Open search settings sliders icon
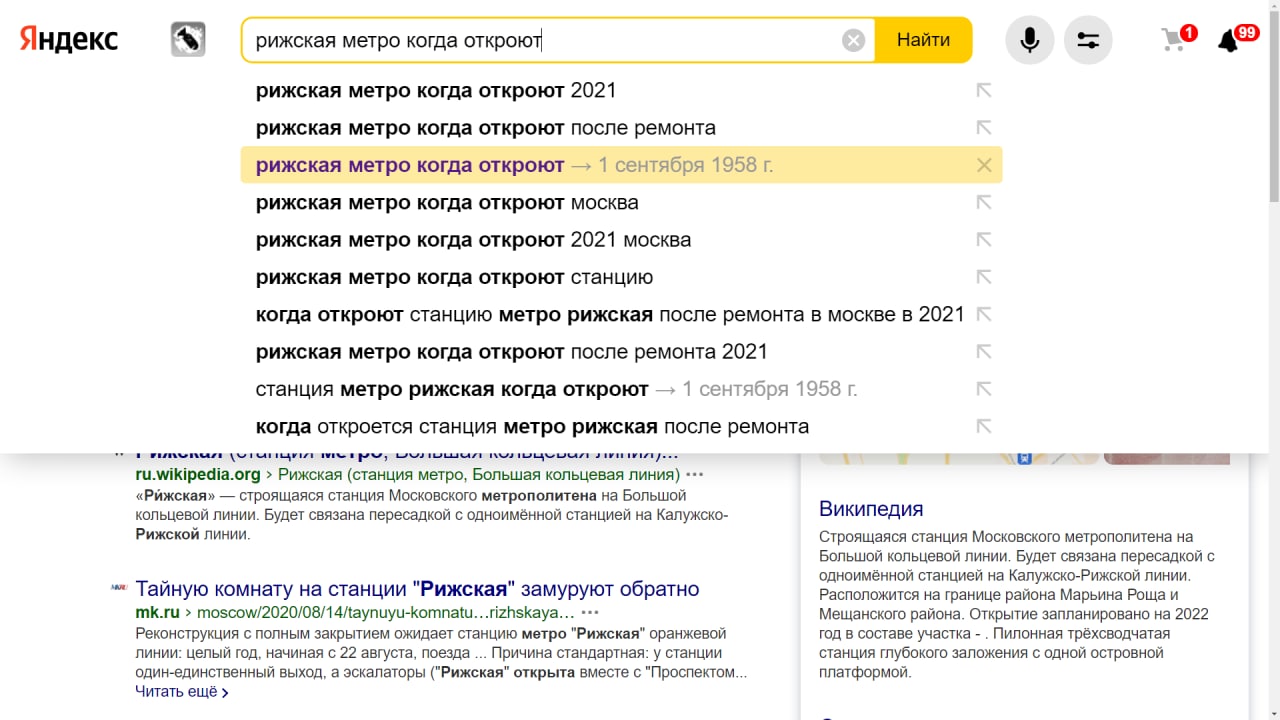1280x720 pixels. click(x=1088, y=40)
